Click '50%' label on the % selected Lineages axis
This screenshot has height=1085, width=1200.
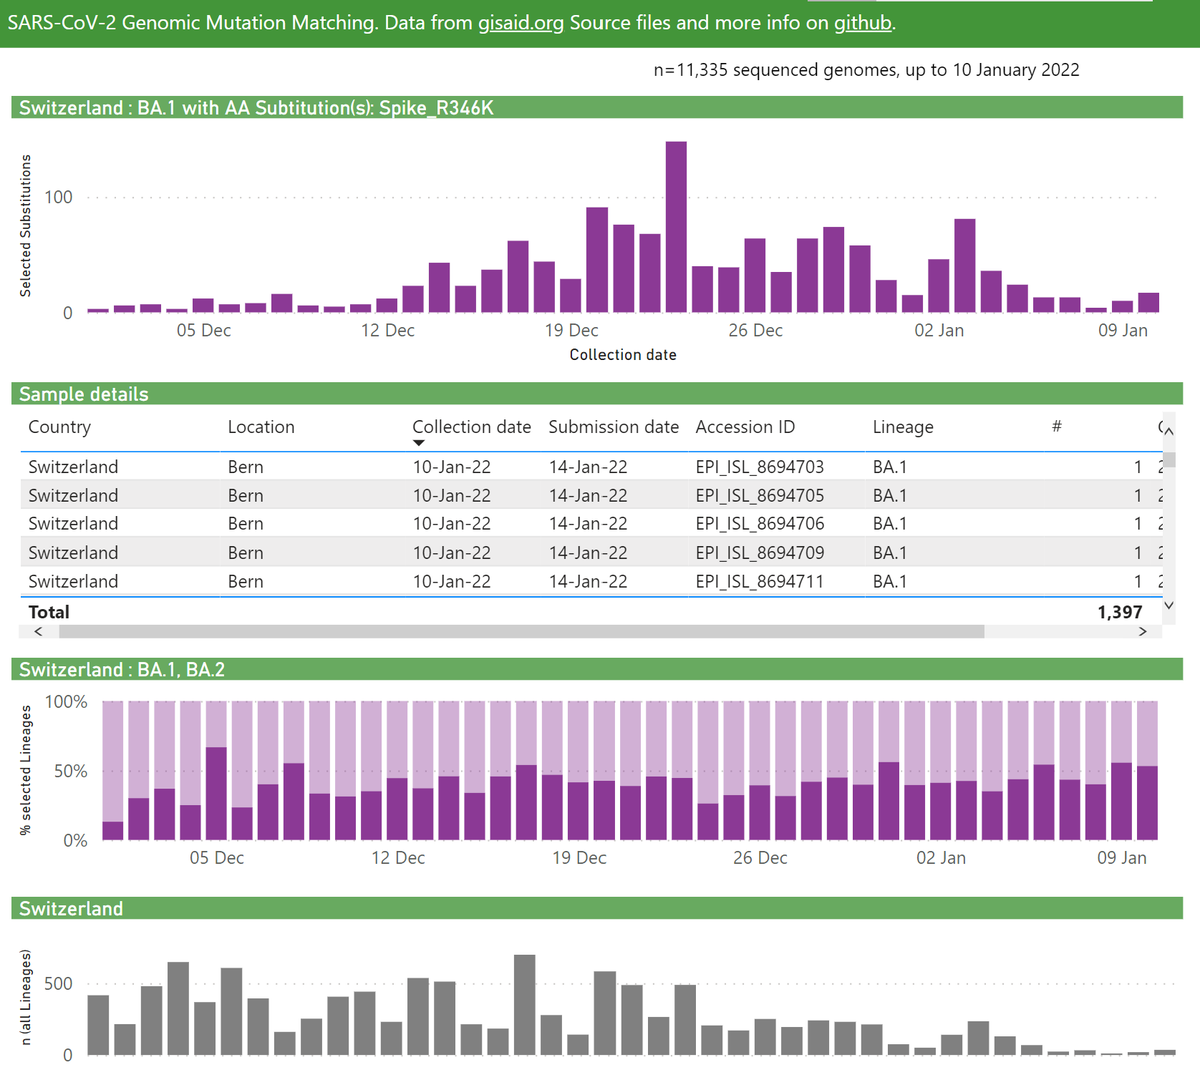pos(71,771)
